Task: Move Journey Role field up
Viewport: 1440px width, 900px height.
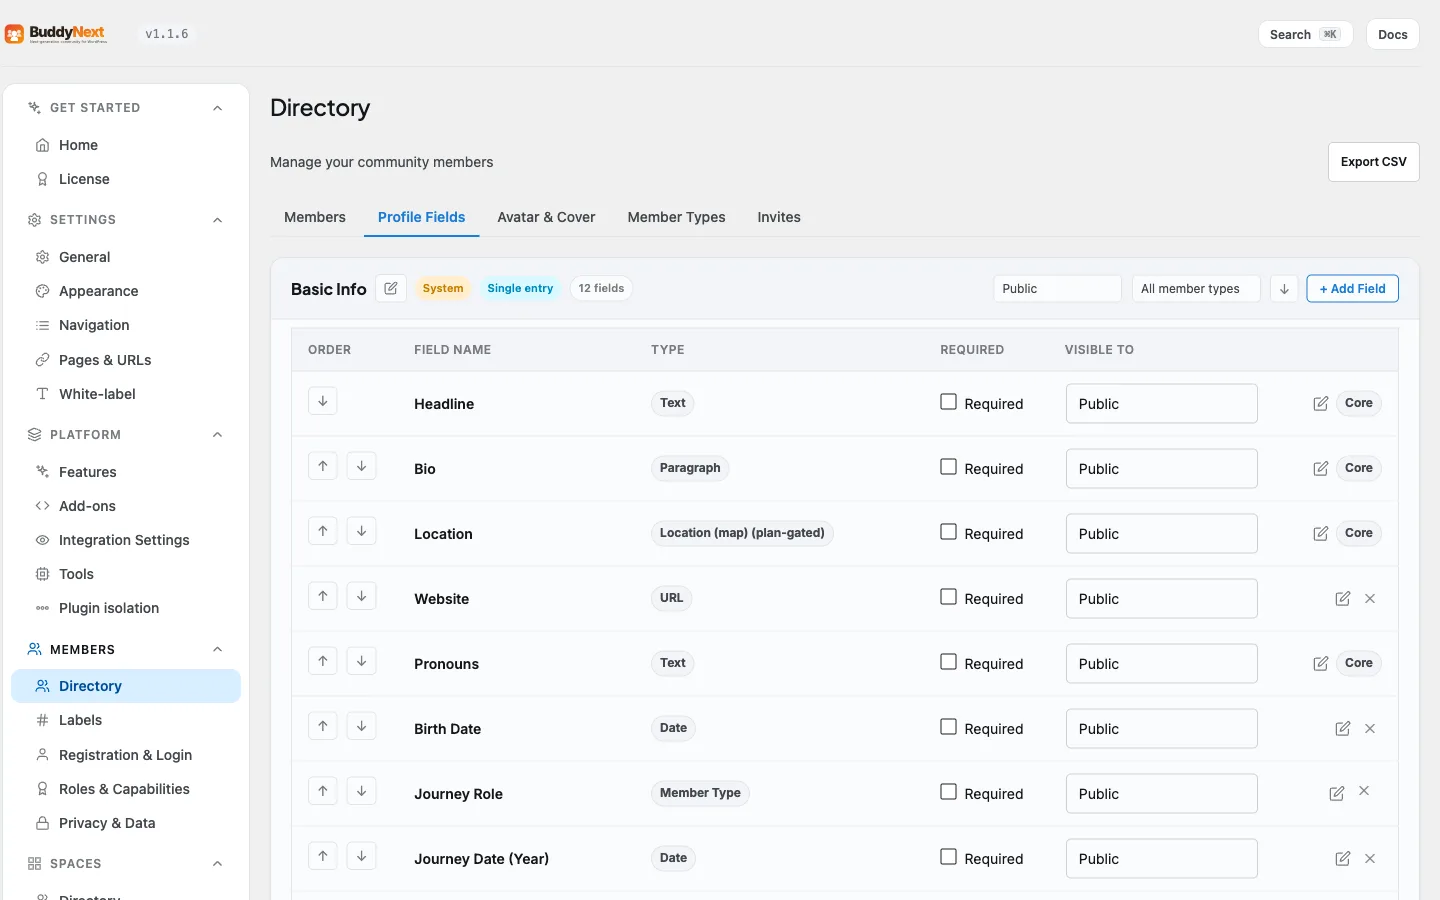Action: click(322, 791)
